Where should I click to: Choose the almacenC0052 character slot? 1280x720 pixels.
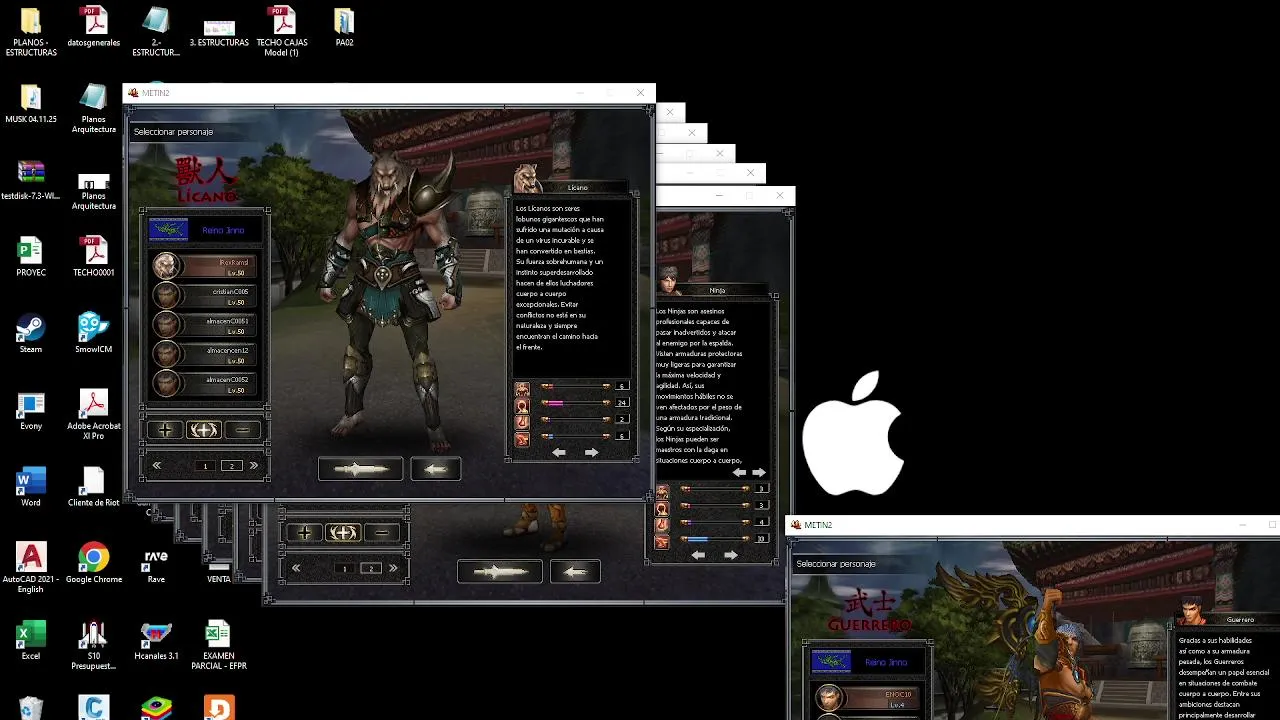click(x=204, y=384)
